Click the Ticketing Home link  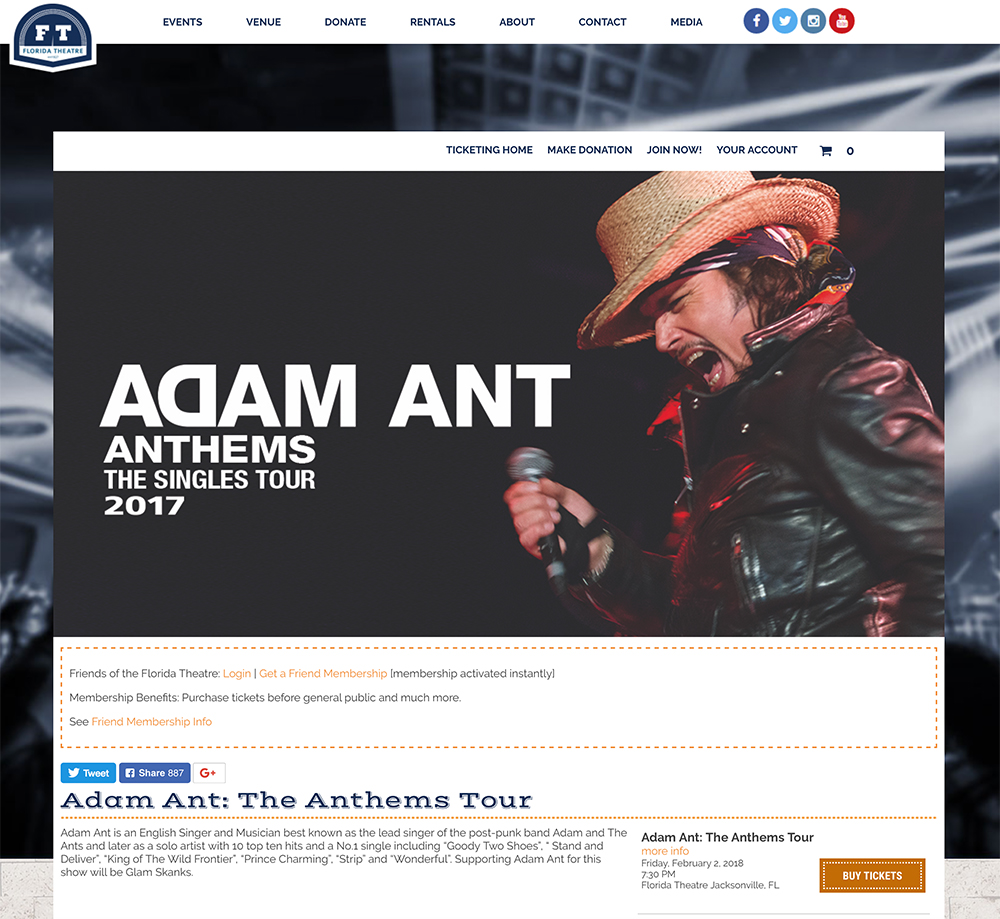(489, 150)
